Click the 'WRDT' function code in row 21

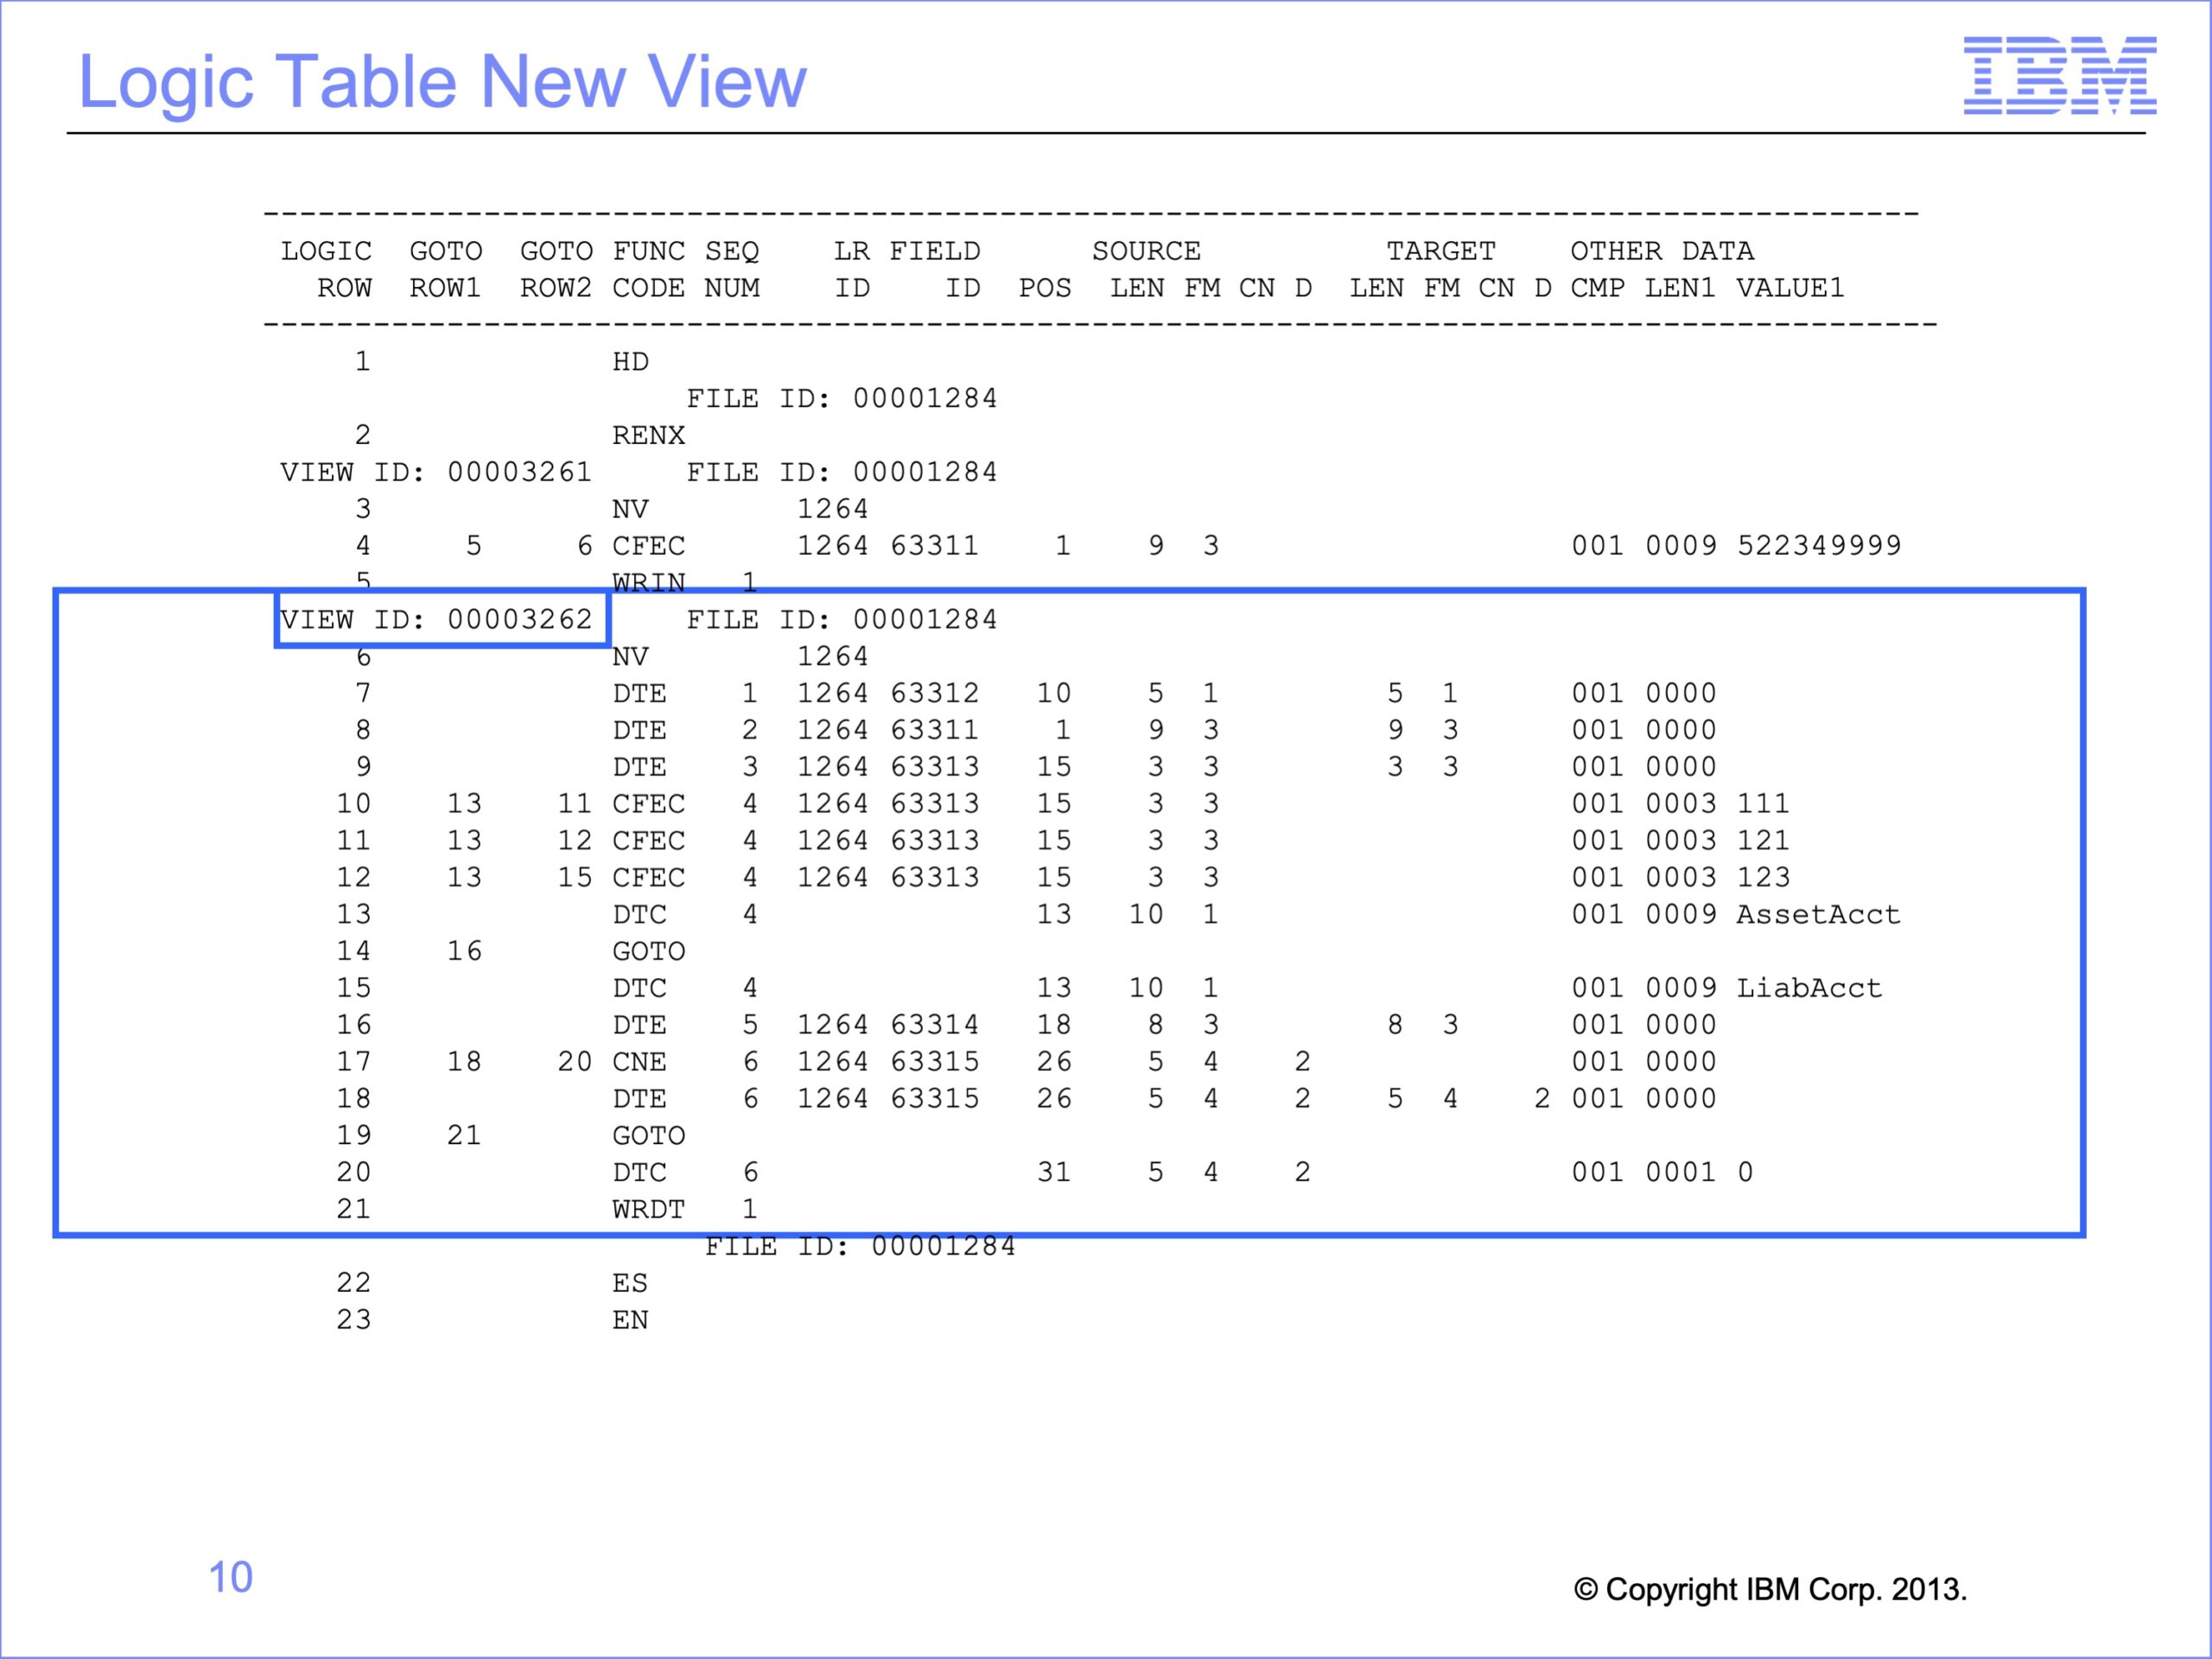[648, 1209]
